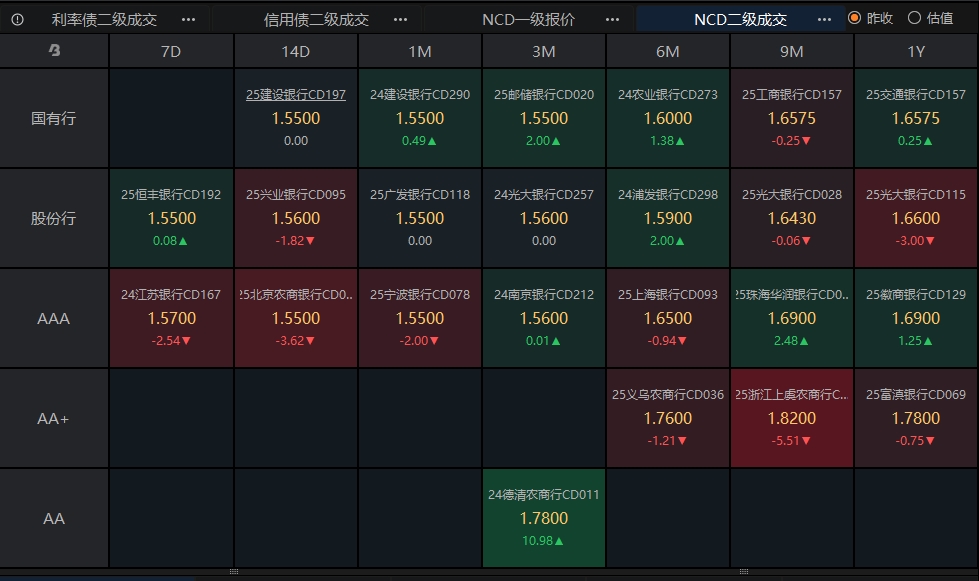
Task: Click the 14D column header
Action: [295, 51]
